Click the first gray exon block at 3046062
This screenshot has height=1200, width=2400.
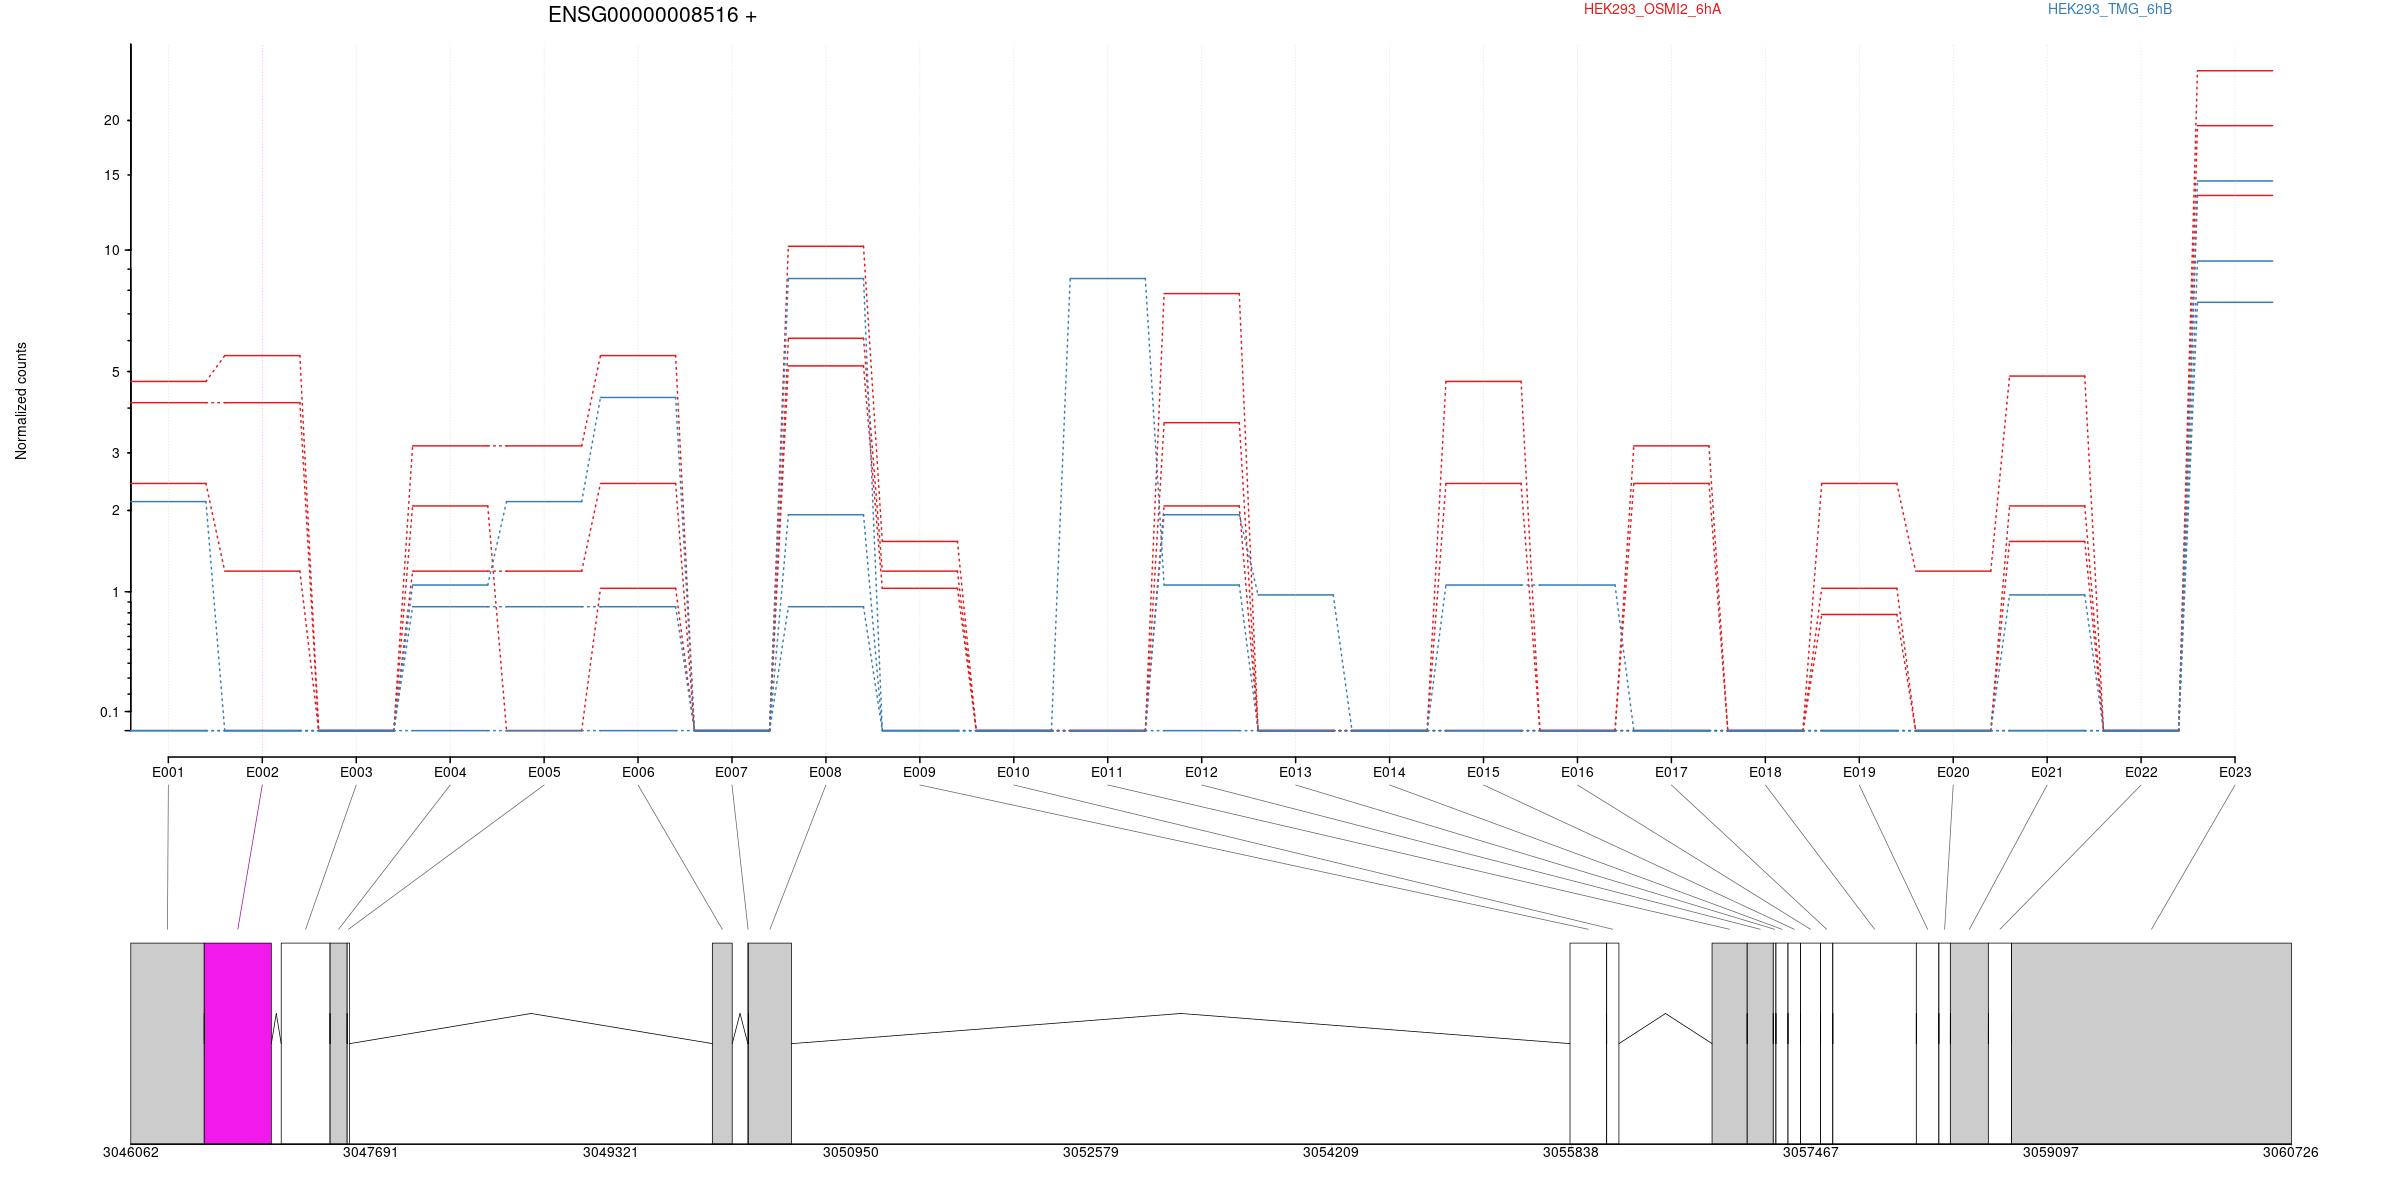coord(167,1043)
